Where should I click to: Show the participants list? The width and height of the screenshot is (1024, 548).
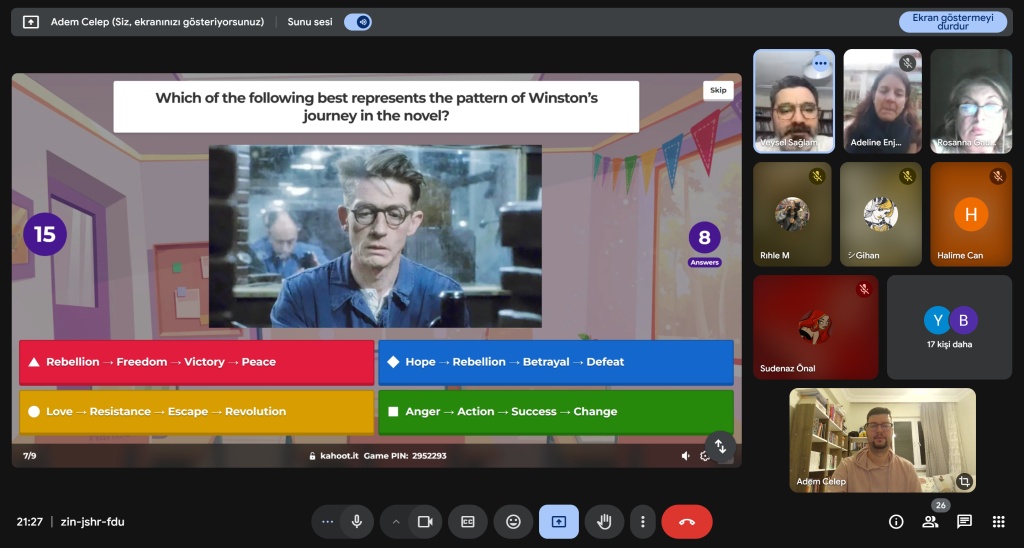pyautogui.click(x=930, y=522)
